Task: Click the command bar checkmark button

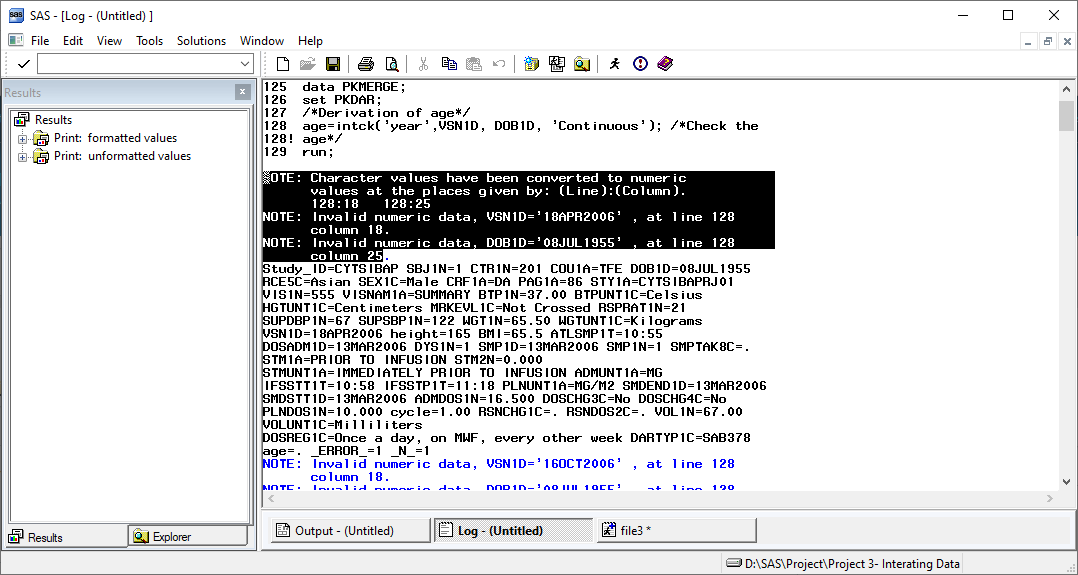Action: click(x=23, y=64)
